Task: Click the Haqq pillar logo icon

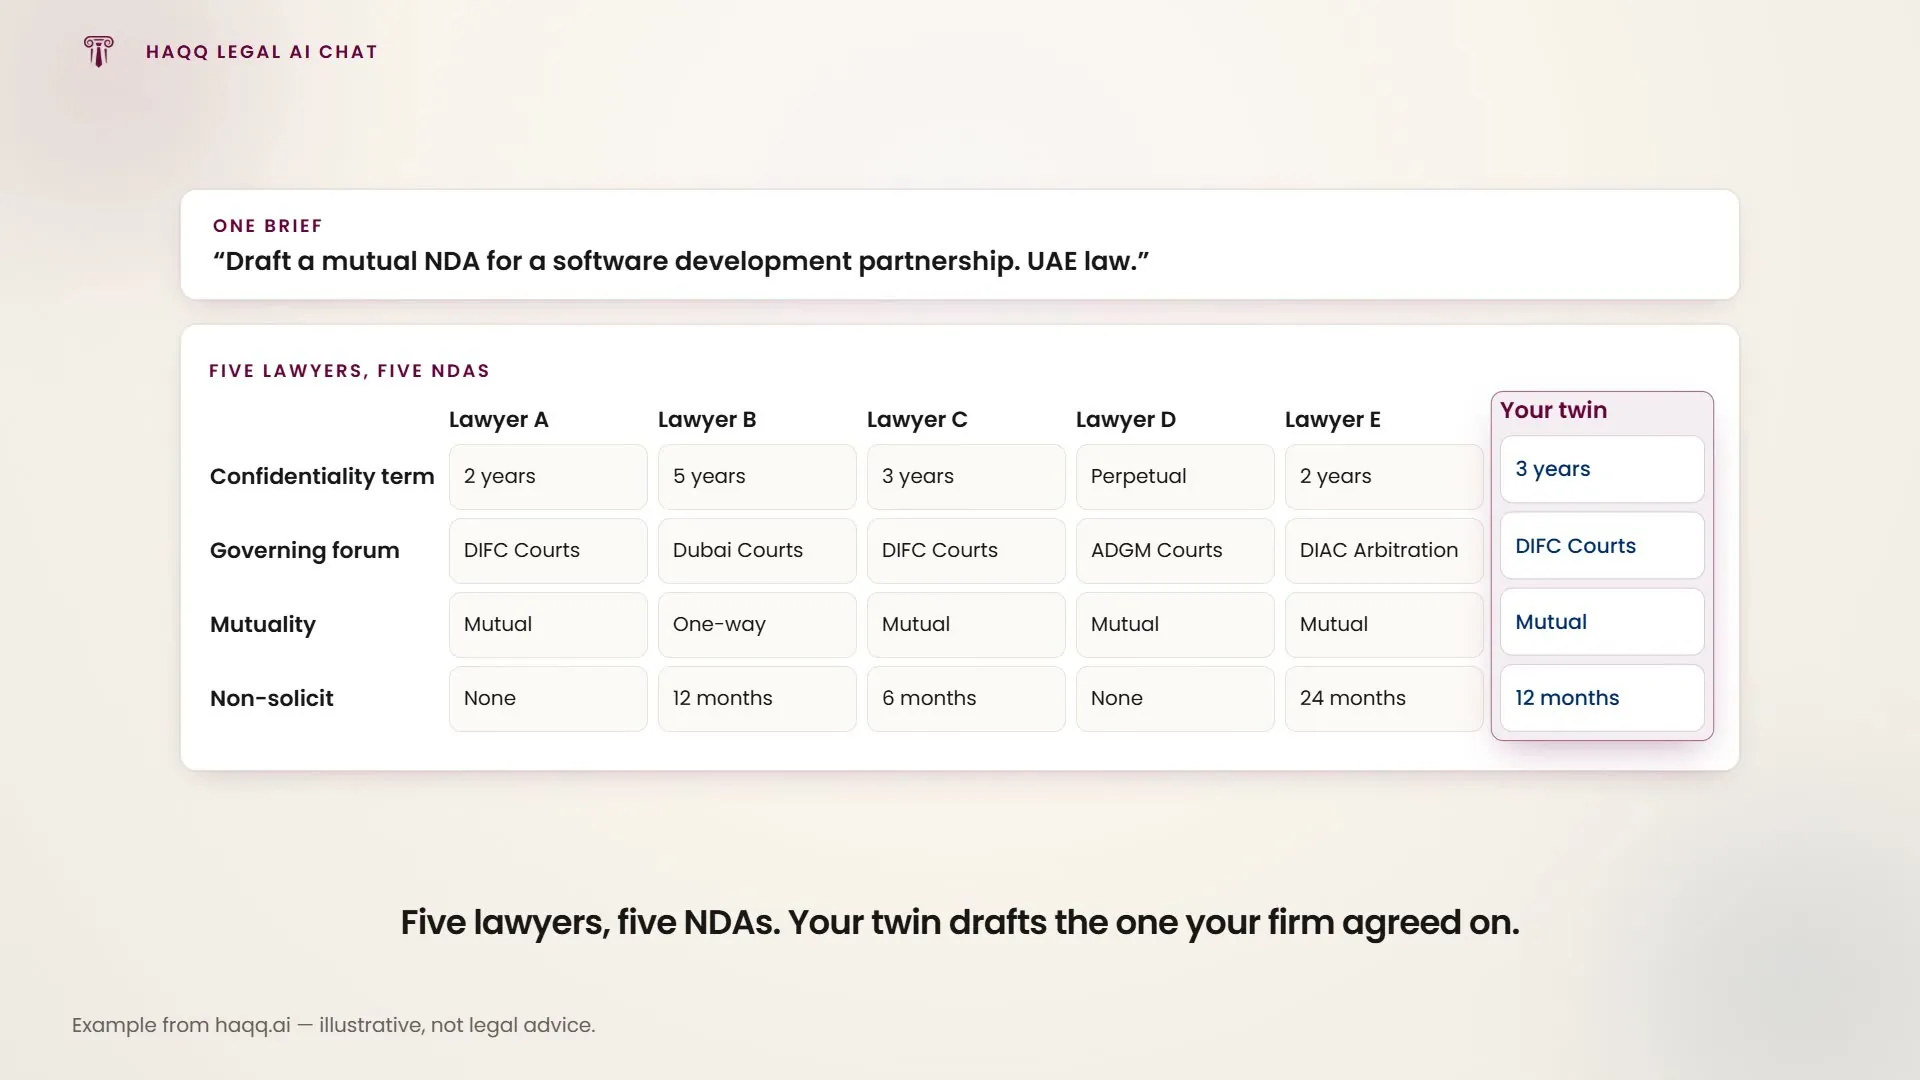Action: pos(98,51)
